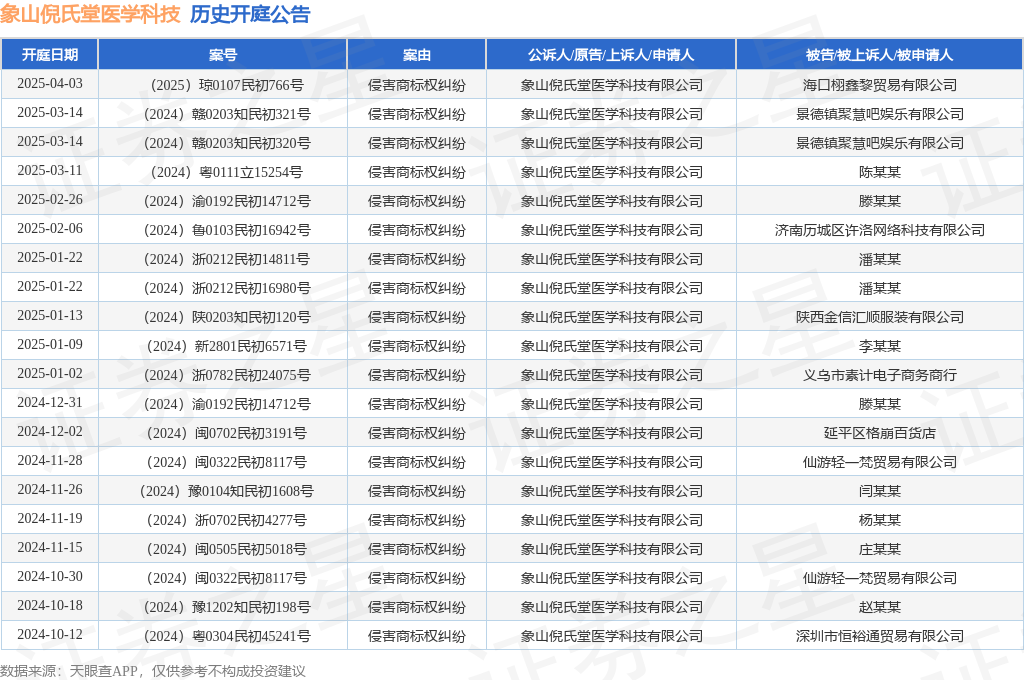
Task: Click case number (2024)浙0212民初14811号
Action: pyautogui.click(x=227, y=259)
